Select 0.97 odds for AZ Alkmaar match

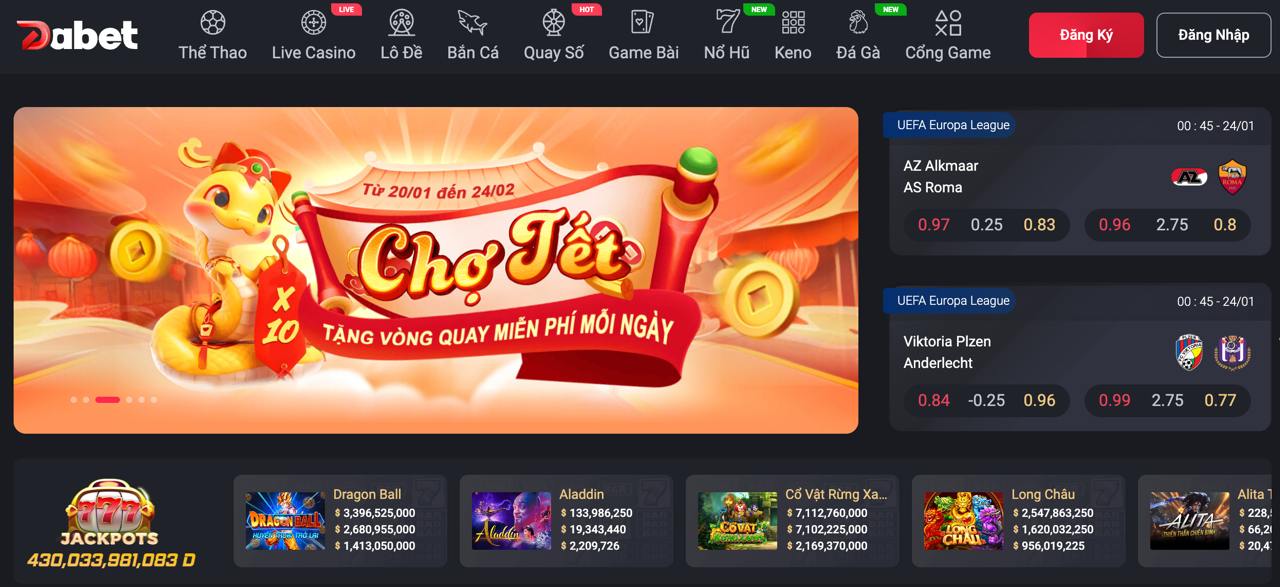click(x=934, y=225)
